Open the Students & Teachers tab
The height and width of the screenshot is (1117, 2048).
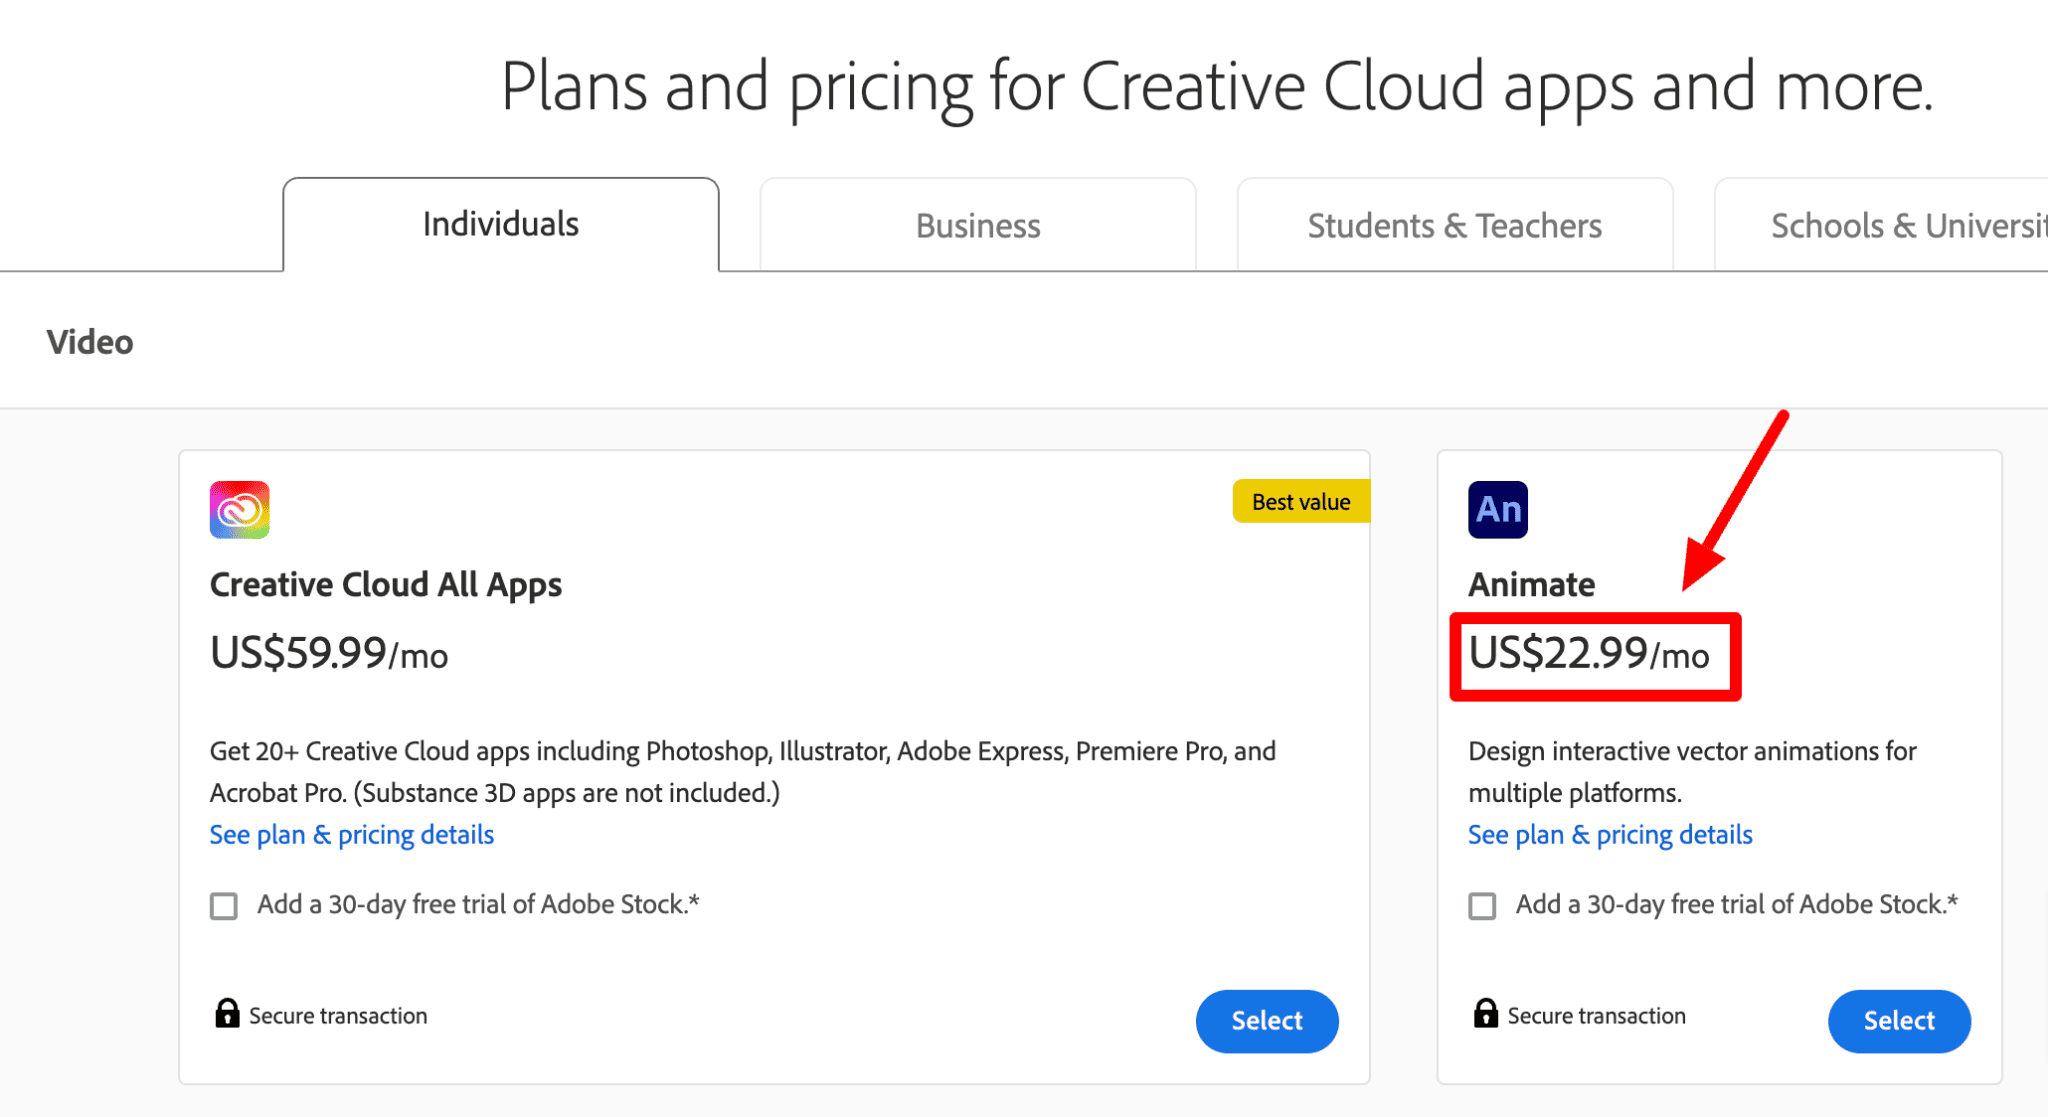[x=1453, y=225]
